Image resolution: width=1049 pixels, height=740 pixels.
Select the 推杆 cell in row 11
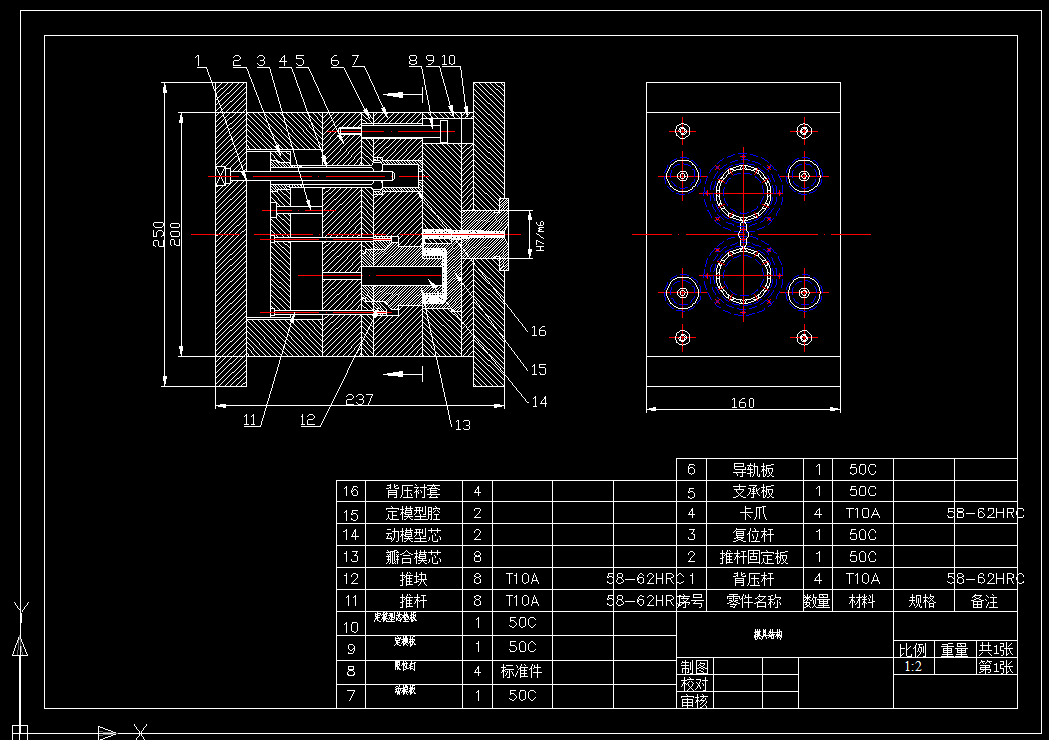click(413, 601)
